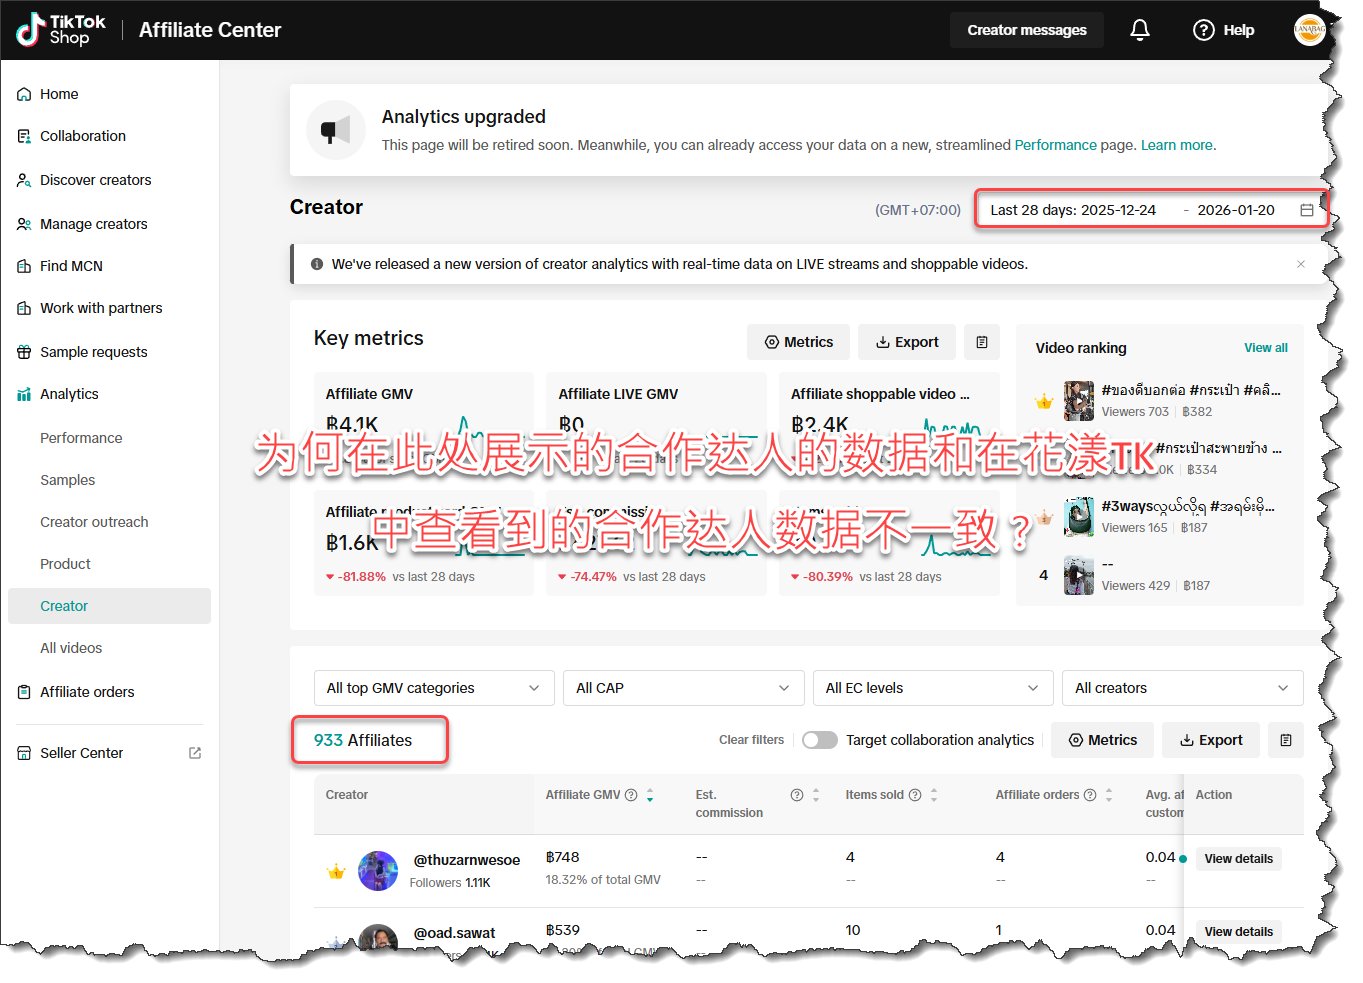Click View all in Video ranking
The width and height of the screenshot is (1363, 983).
[1265, 348]
